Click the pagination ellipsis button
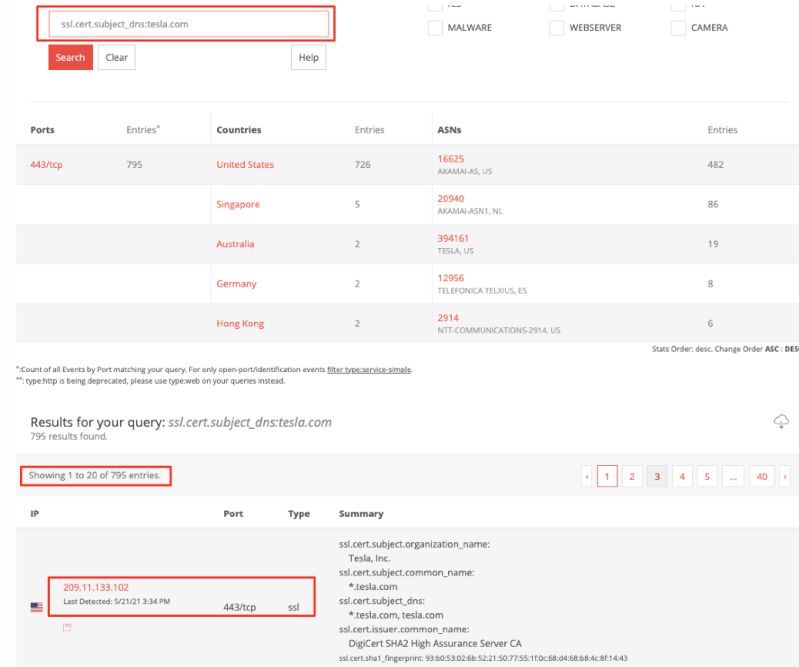This screenshot has width=799, height=667. 733,476
